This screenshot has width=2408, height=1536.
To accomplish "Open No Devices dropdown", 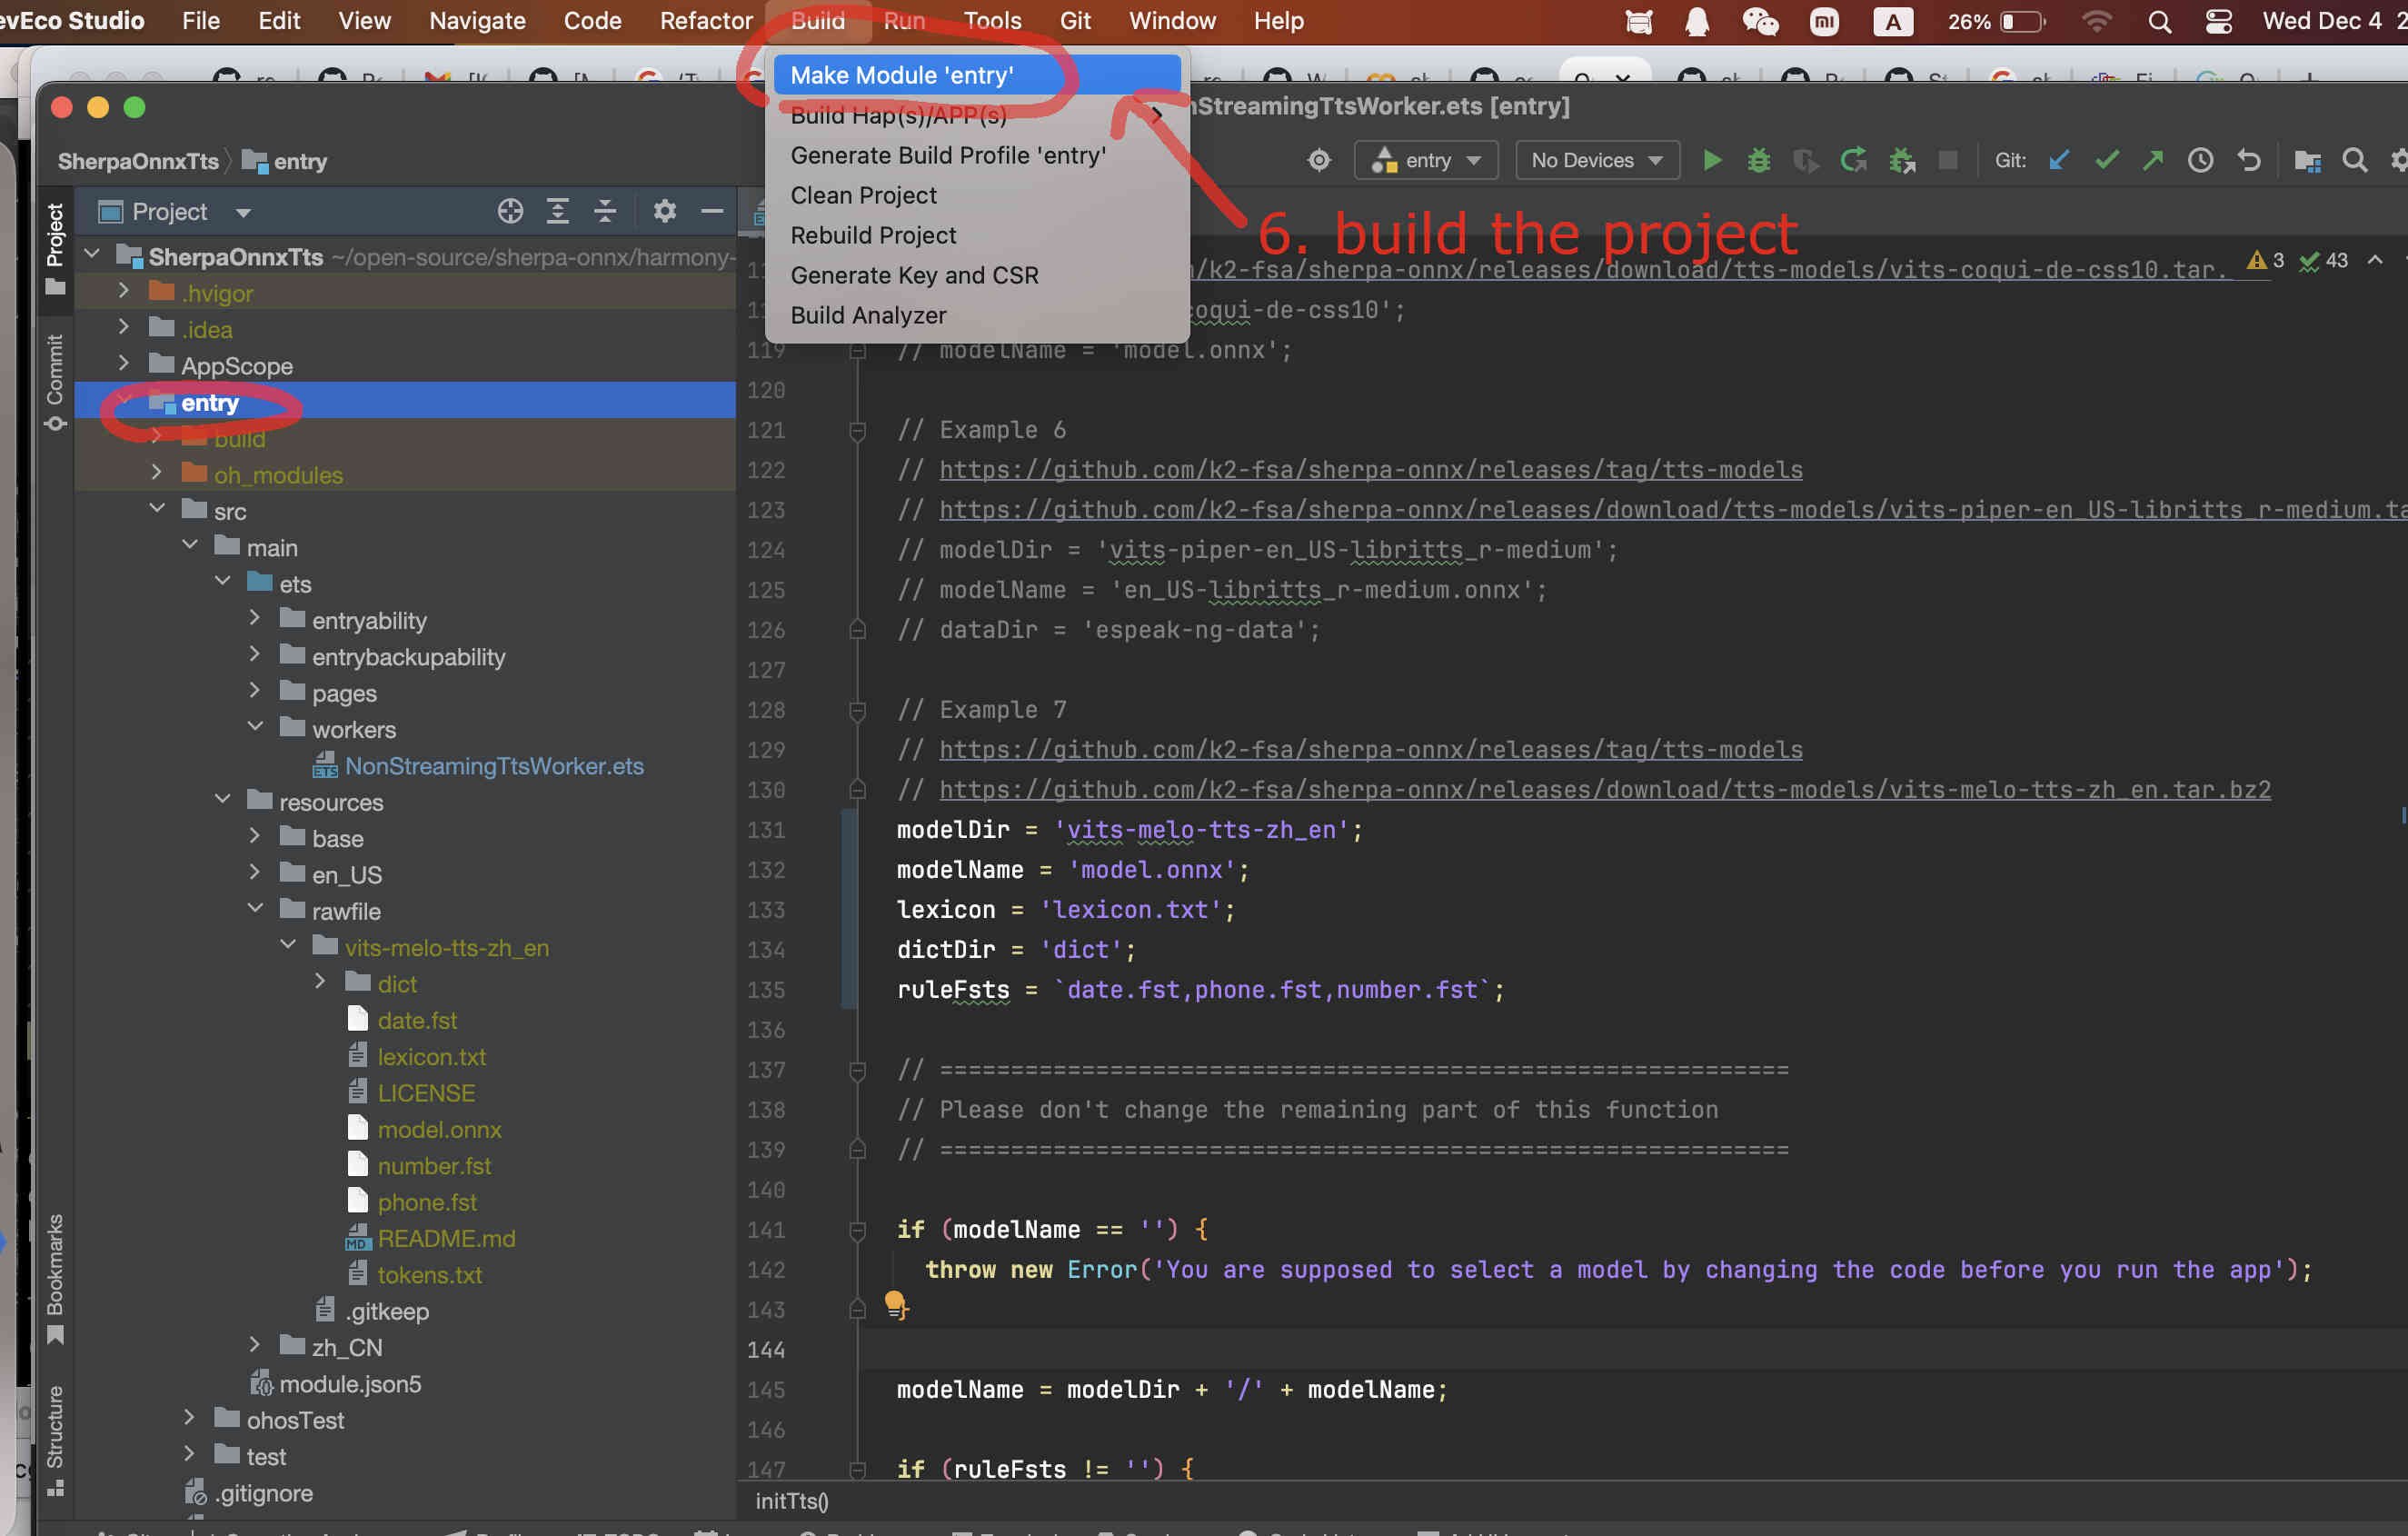I will point(1597,160).
